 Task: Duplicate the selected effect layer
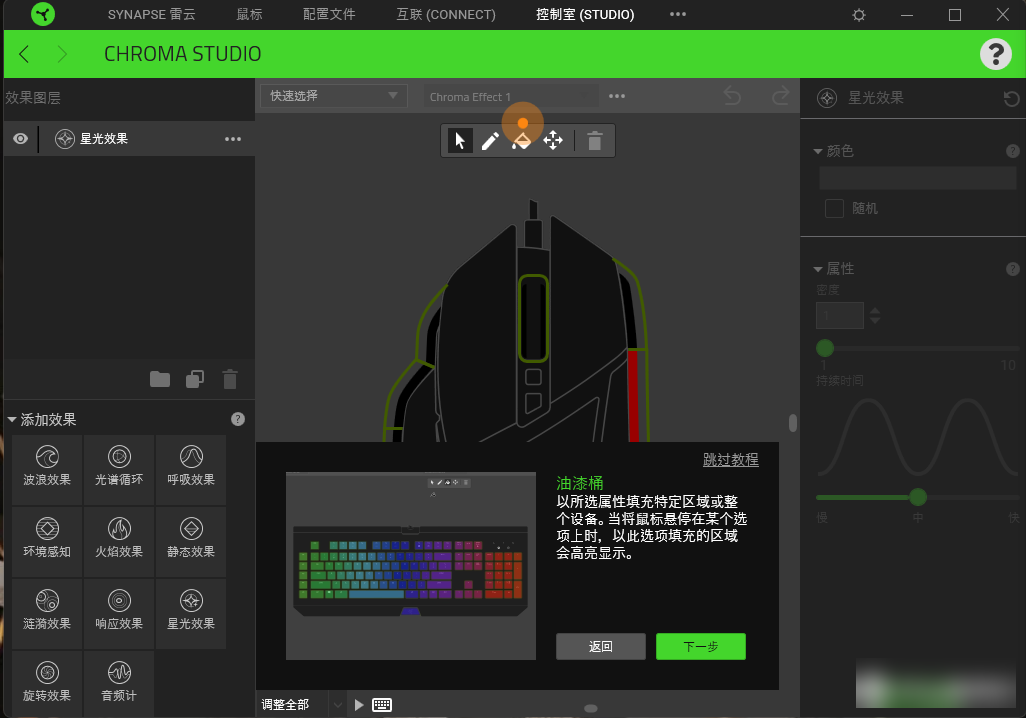tap(195, 379)
